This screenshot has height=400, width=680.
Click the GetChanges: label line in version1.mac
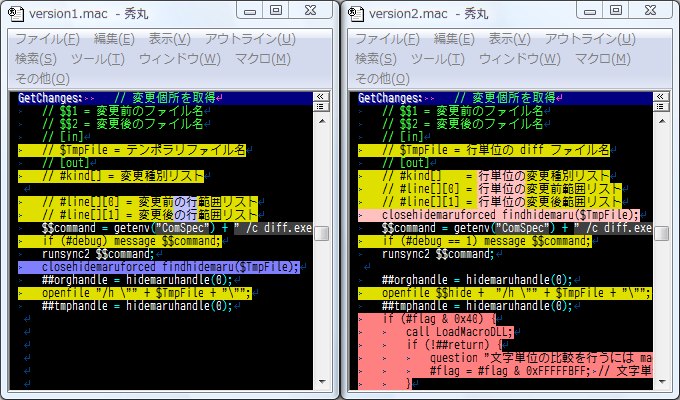(165, 98)
